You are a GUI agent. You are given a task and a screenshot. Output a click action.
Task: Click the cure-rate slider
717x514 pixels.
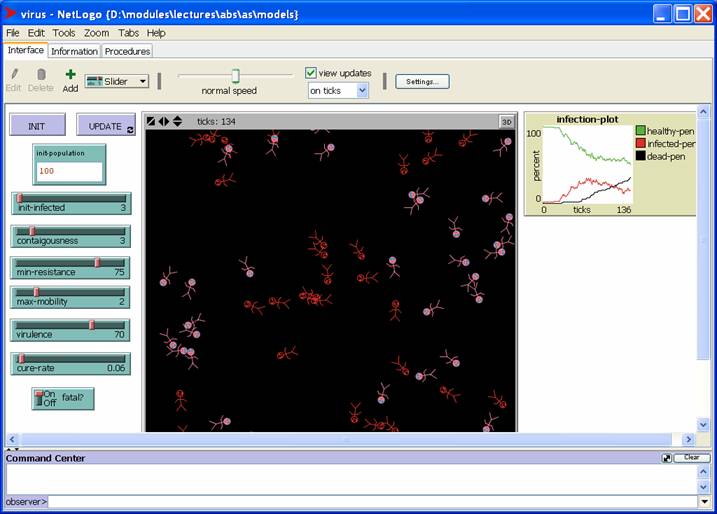(70, 364)
